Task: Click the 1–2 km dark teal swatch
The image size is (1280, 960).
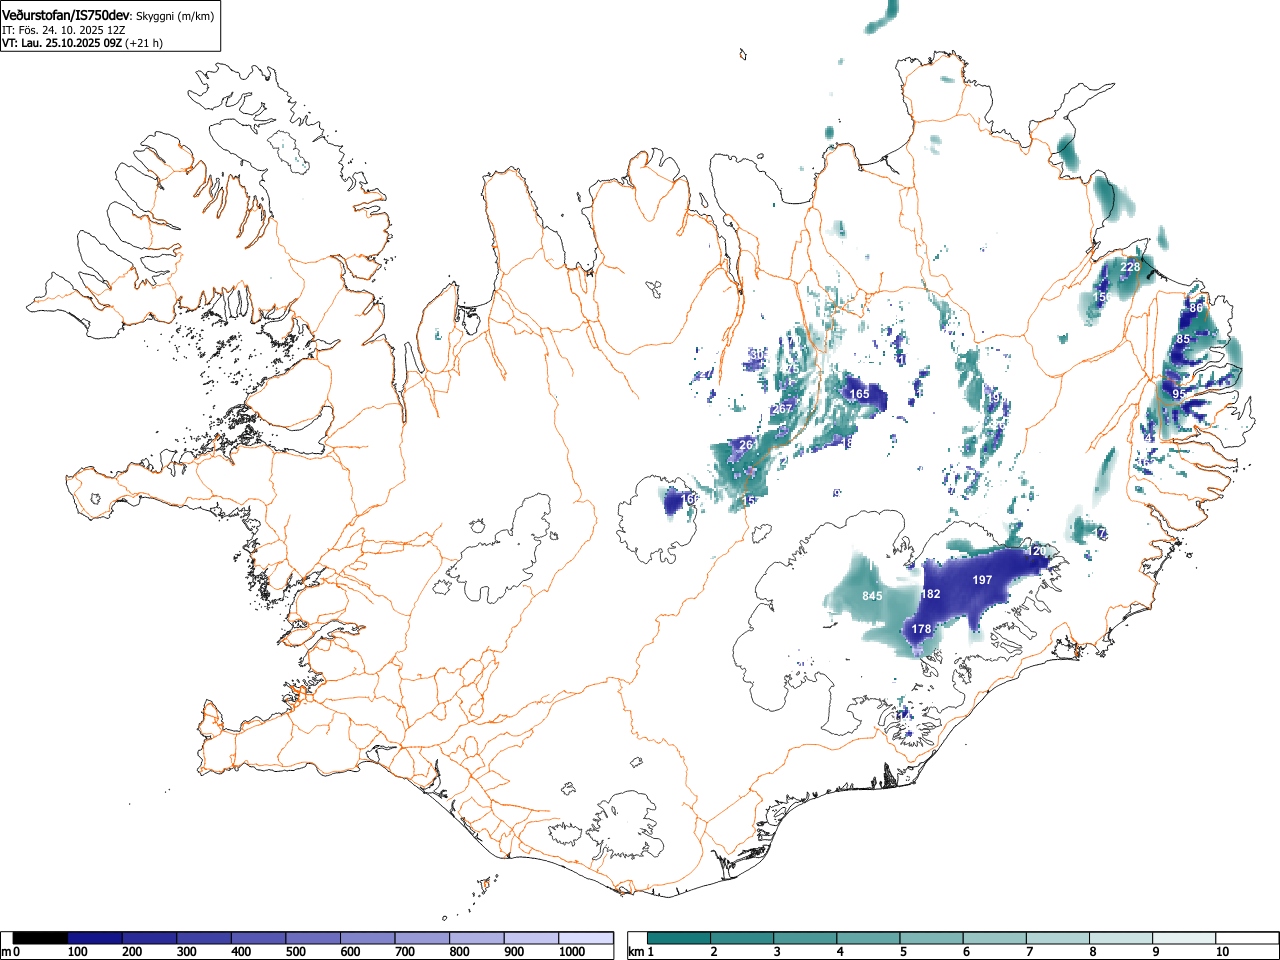Action: coord(680,938)
